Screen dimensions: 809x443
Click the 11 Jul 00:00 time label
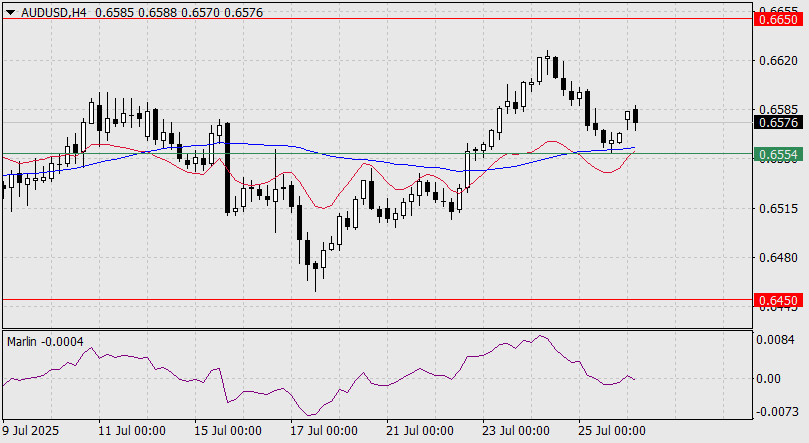[x=132, y=431]
